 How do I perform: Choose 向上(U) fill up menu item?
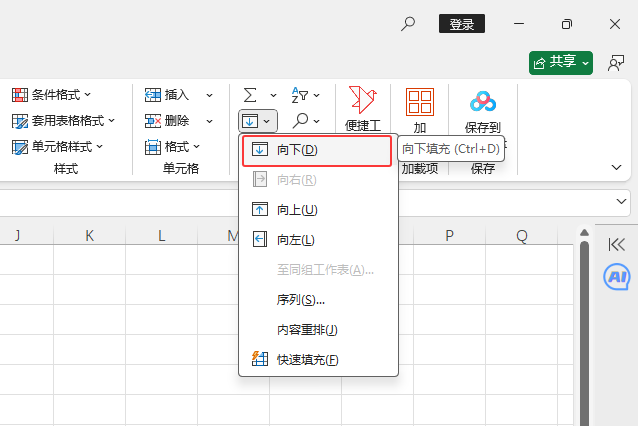318,210
